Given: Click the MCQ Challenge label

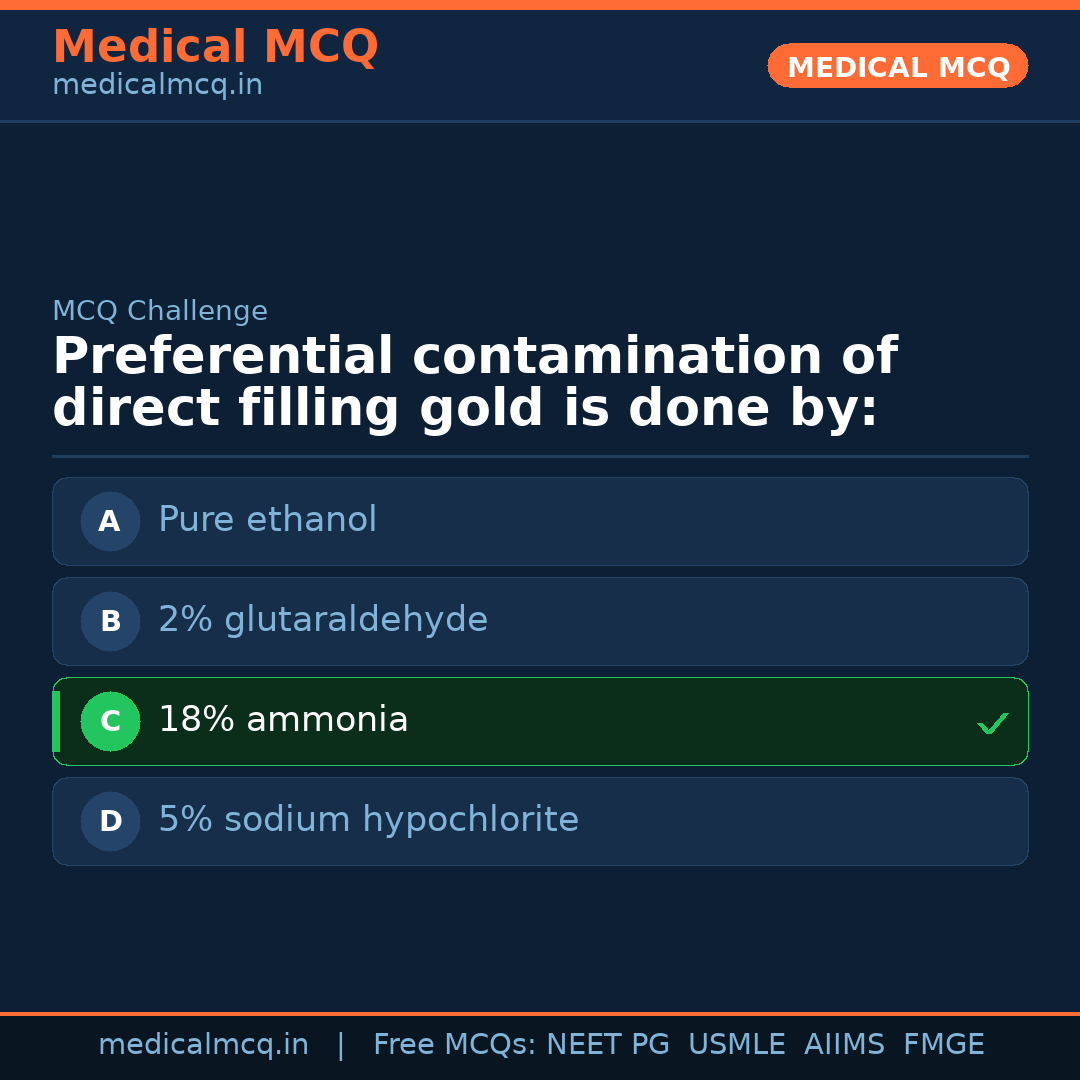Looking at the screenshot, I should [160, 311].
